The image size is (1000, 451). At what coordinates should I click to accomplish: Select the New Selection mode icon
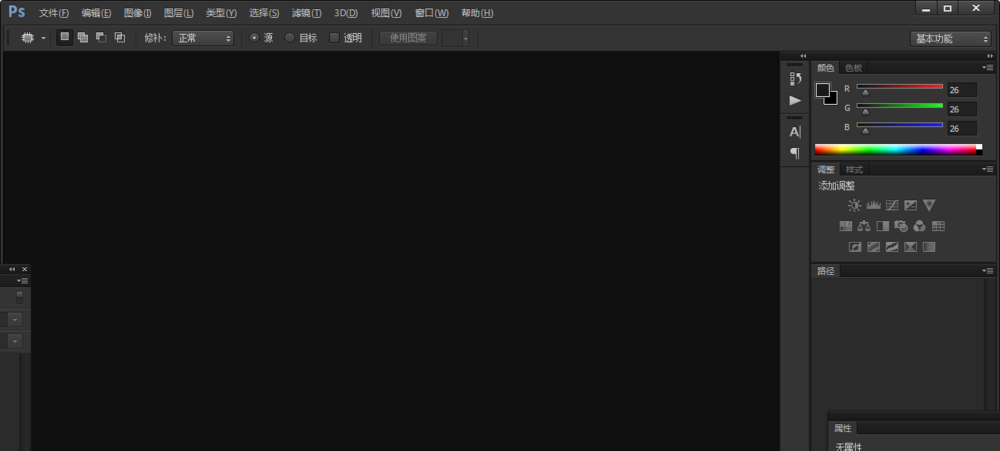tap(64, 38)
